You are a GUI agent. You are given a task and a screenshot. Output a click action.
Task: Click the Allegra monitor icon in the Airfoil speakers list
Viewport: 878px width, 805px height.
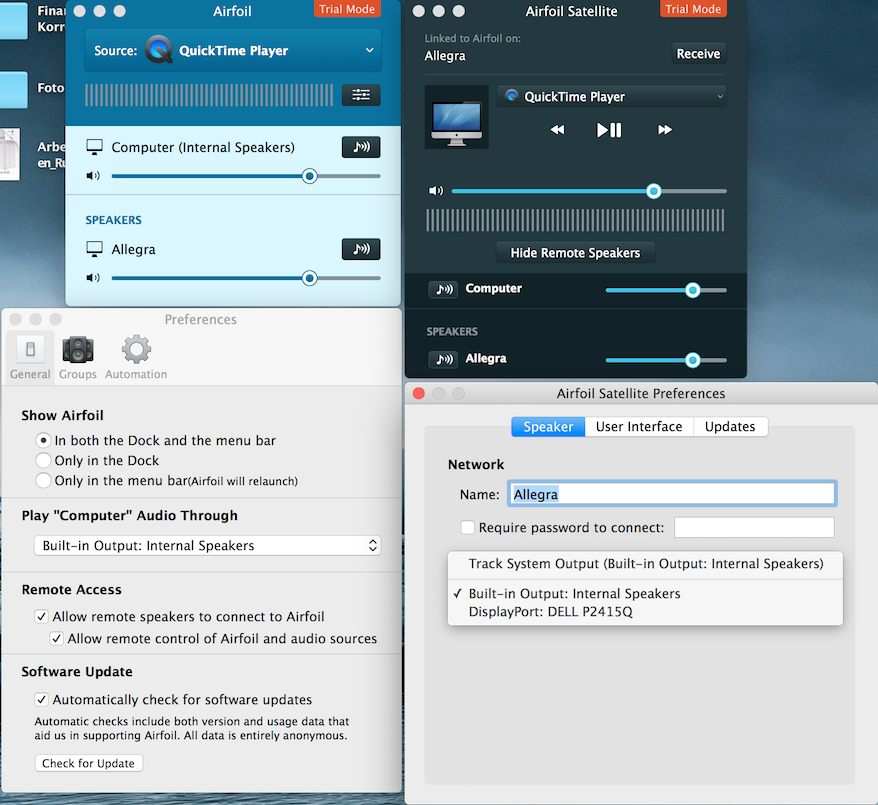[x=94, y=249]
